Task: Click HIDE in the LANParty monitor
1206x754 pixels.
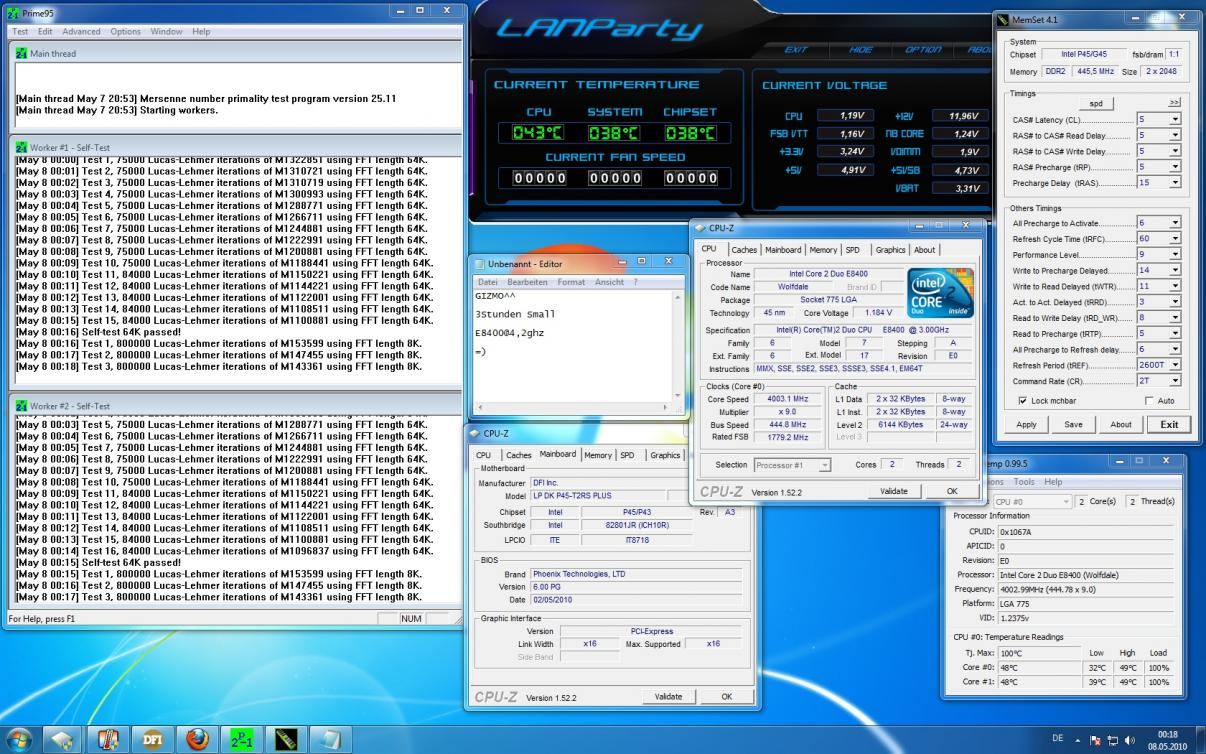Action: pos(860,49)
